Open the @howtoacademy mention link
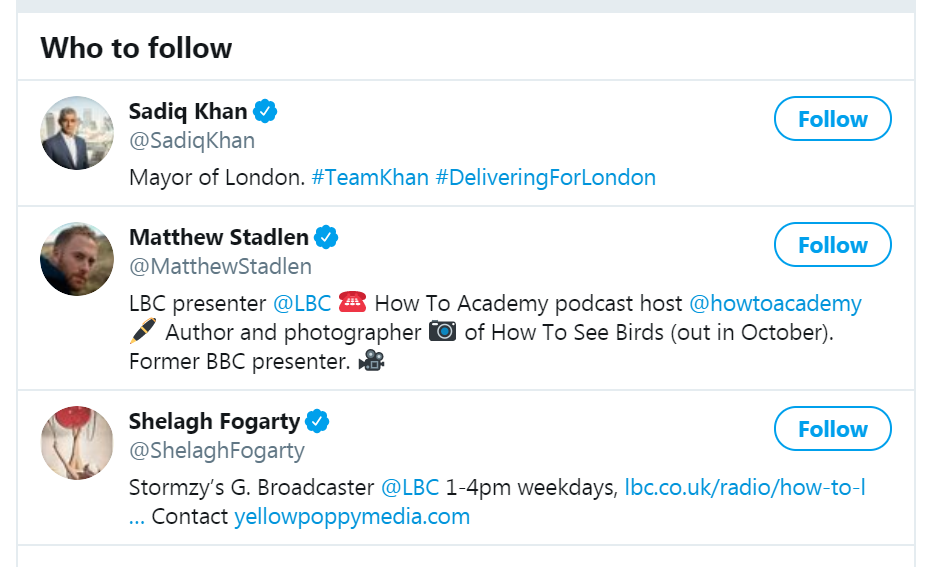The height and width of the screenshot is (567, 937). 775,303
